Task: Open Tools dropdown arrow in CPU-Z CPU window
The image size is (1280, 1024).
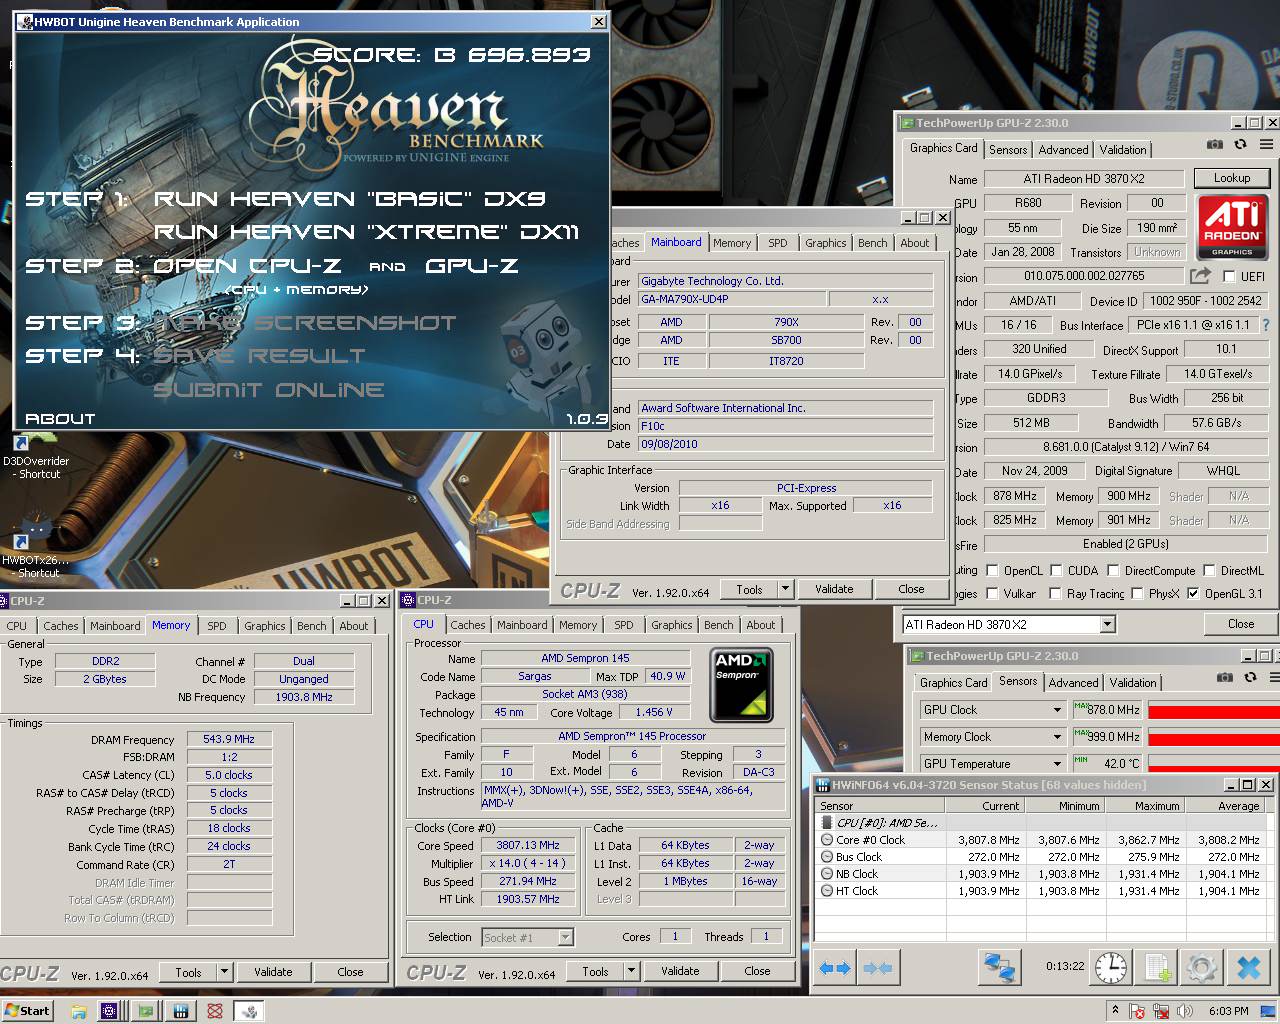Action: (631, 971)
